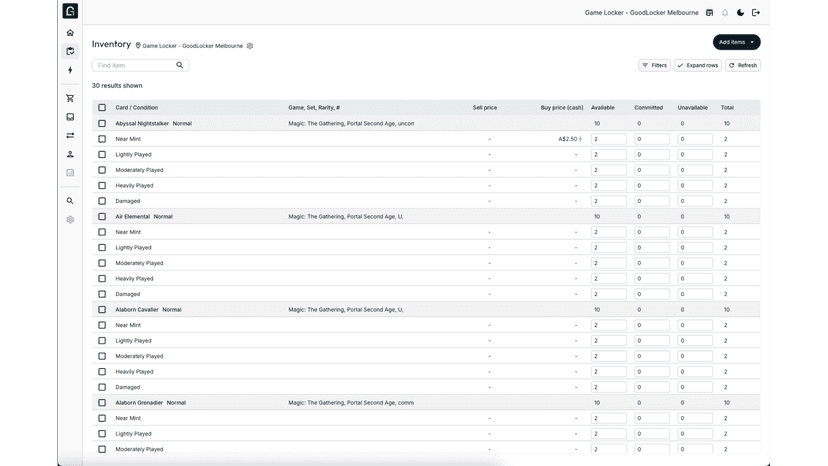Open the search magnifier sidebar icon
Screen dimensions: 828x466
[x=70, y=201]
